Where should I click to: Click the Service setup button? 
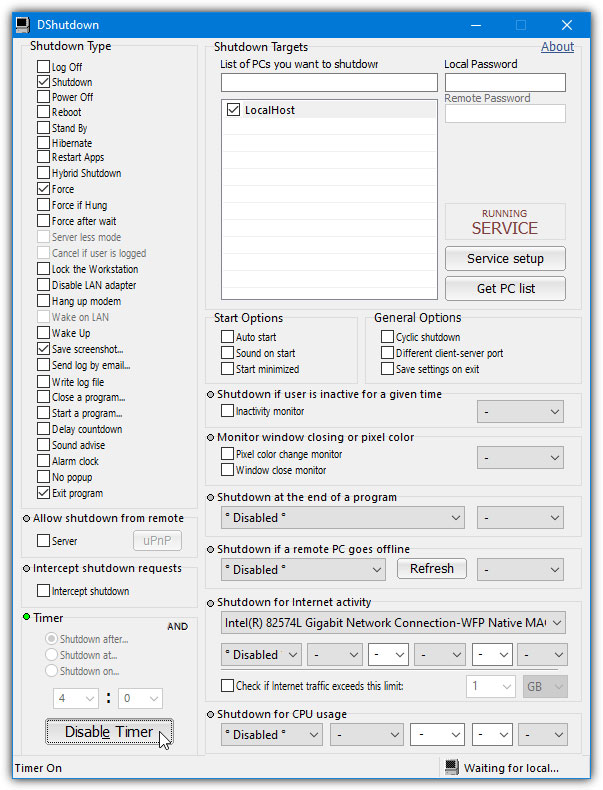click(x=505, y=258)
